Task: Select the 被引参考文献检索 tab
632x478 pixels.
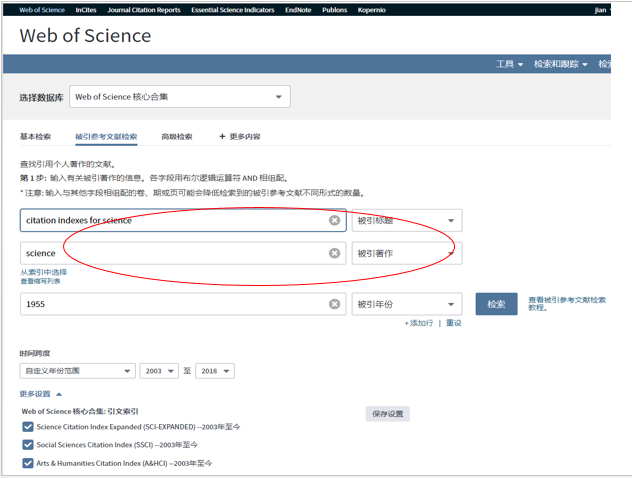Action: [106, 137]
